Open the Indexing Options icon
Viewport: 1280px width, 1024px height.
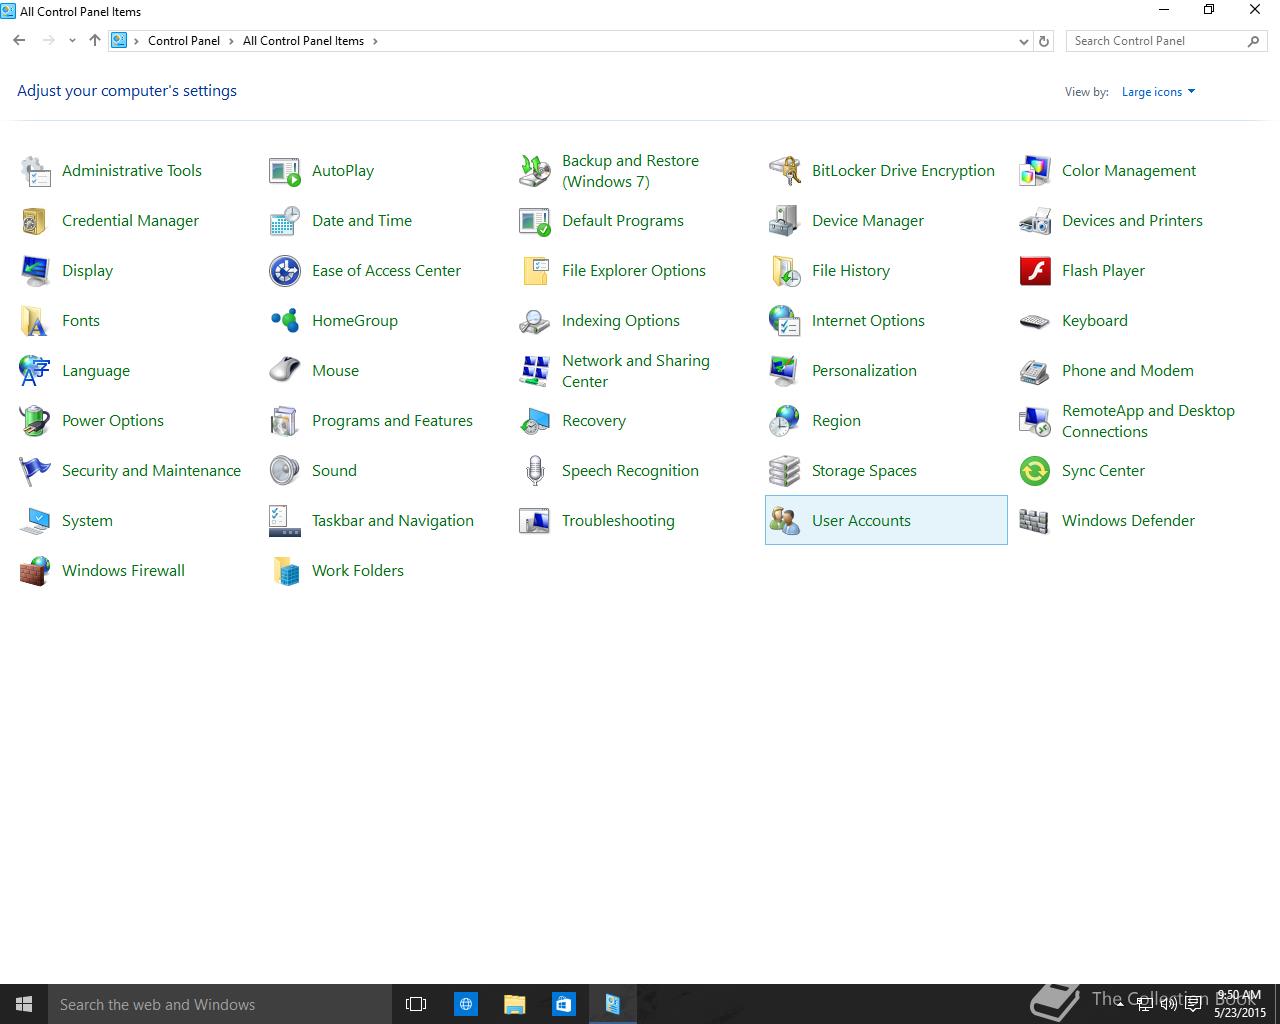[535, 321]
